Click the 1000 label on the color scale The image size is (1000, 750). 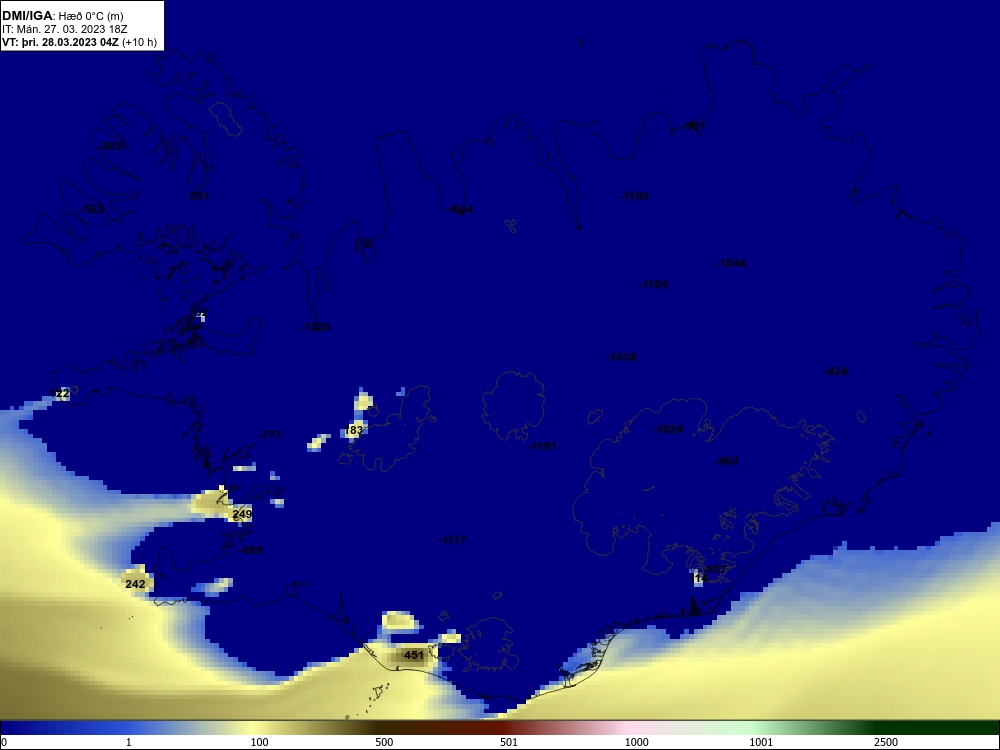636,742
